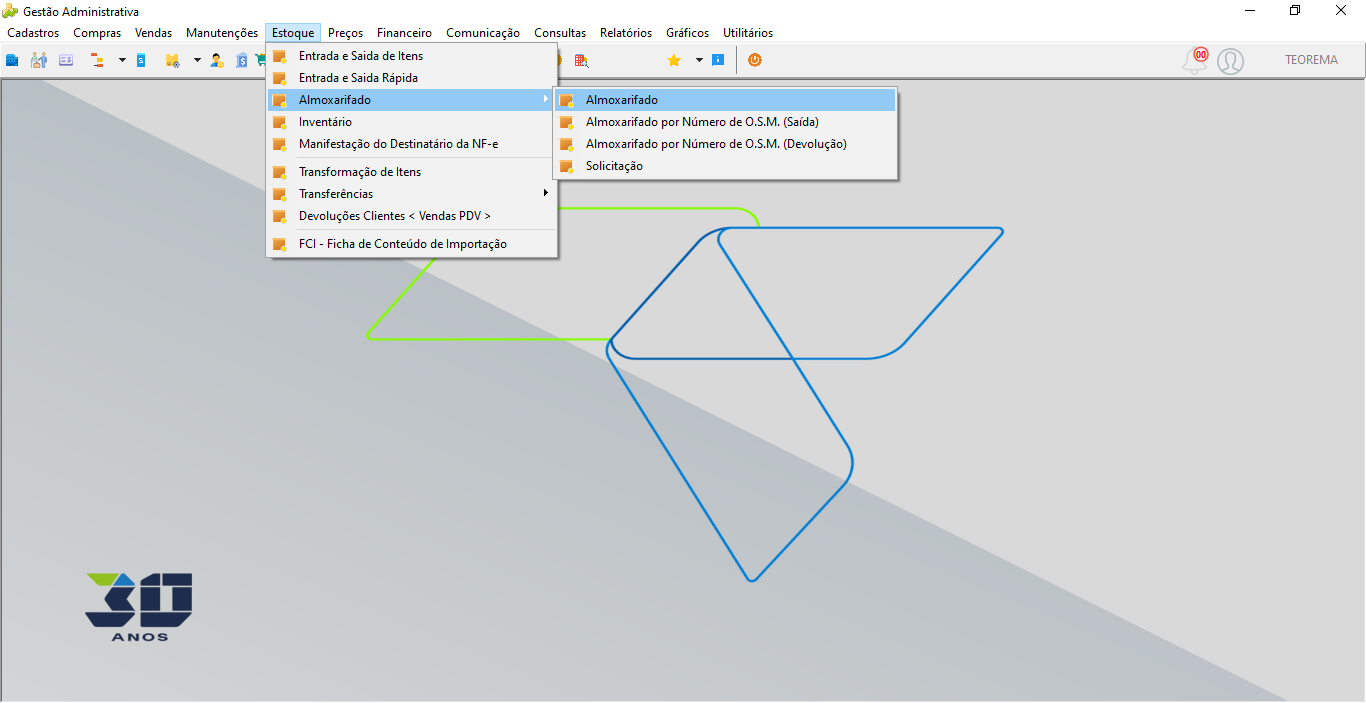Close the open Estoque menu
The image size is (1366, 703).
tap(293, 33)
